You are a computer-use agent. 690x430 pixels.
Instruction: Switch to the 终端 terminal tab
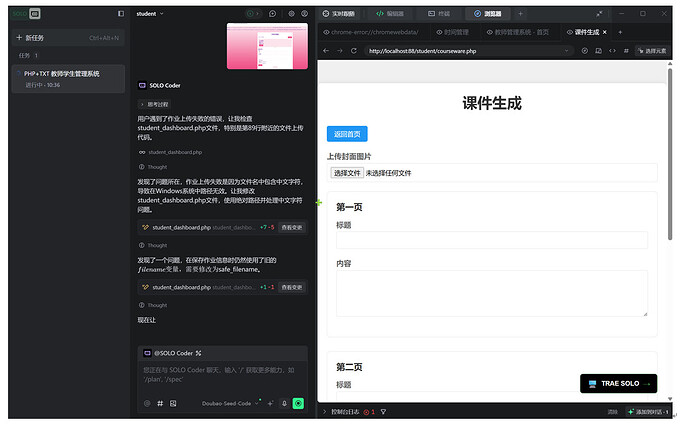pos(437,14)
